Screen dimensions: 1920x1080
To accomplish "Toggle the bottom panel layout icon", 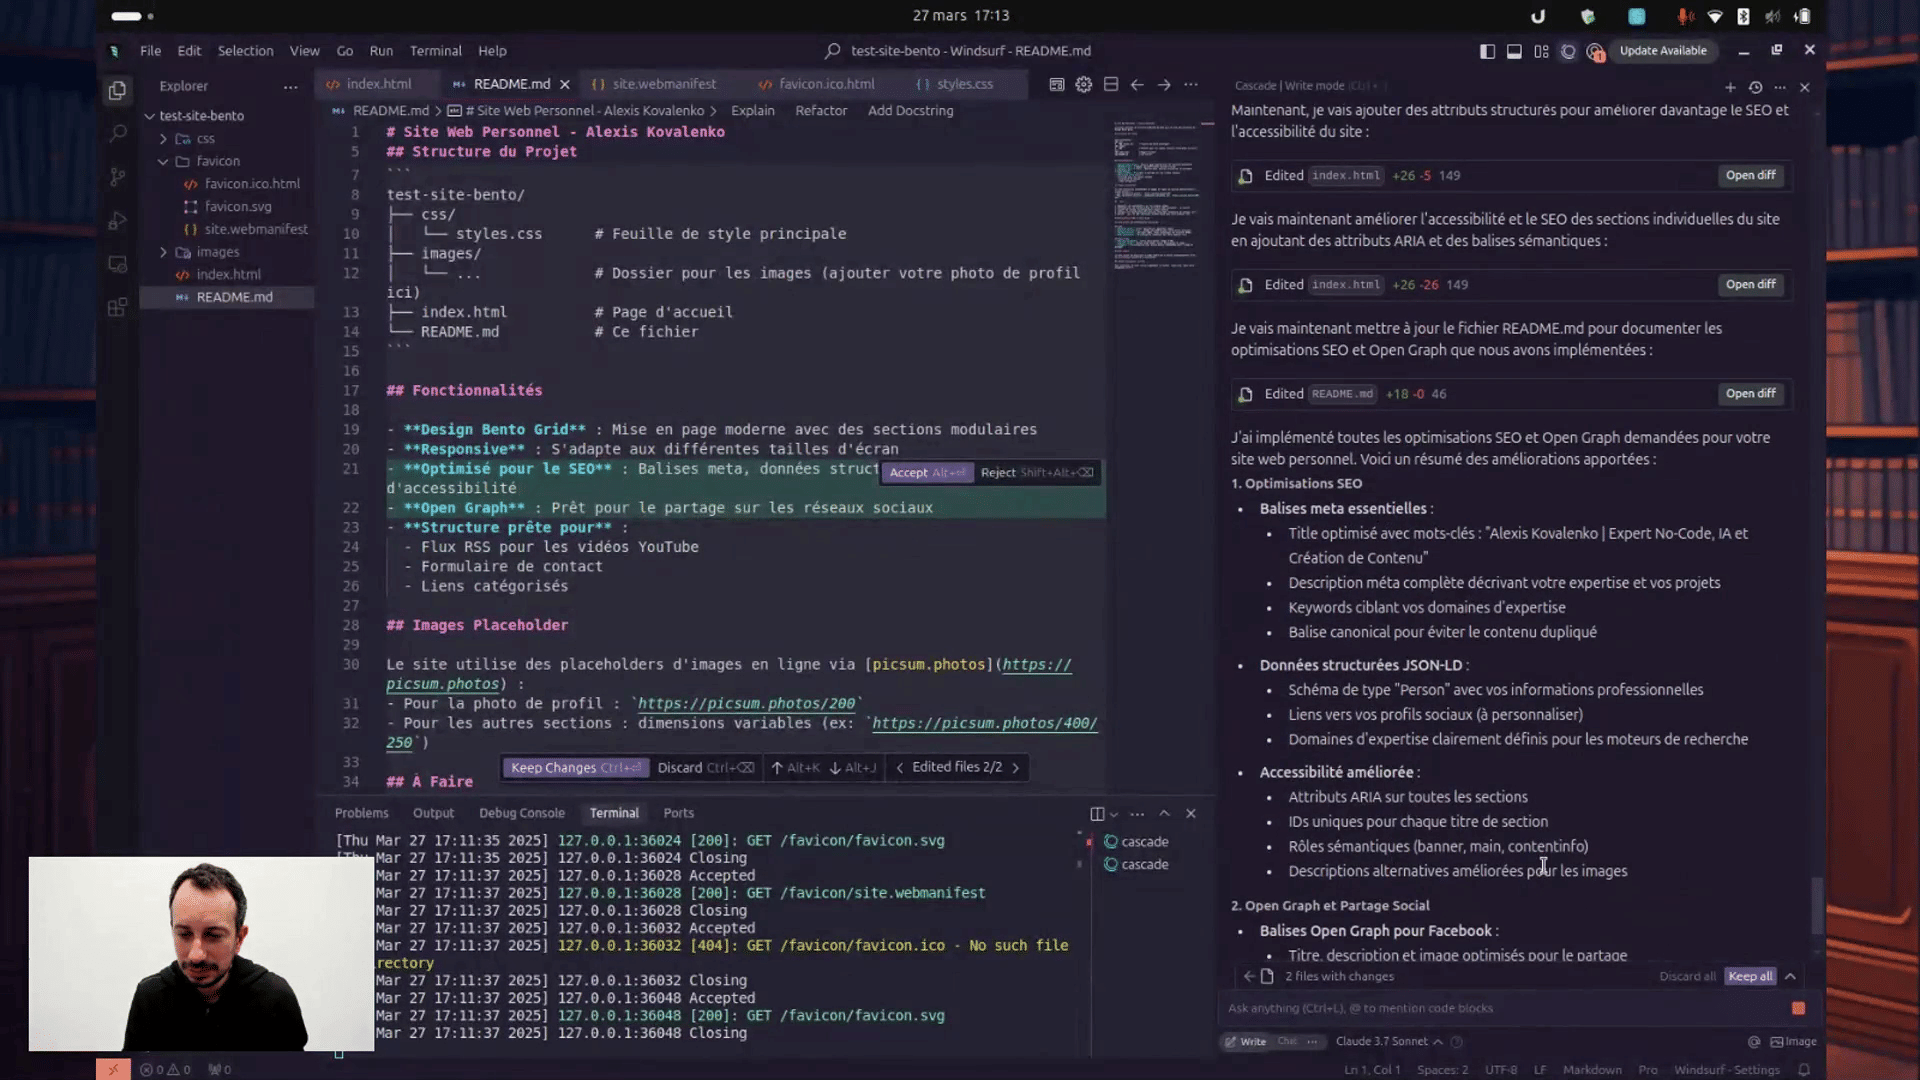I will (1514, 51).
